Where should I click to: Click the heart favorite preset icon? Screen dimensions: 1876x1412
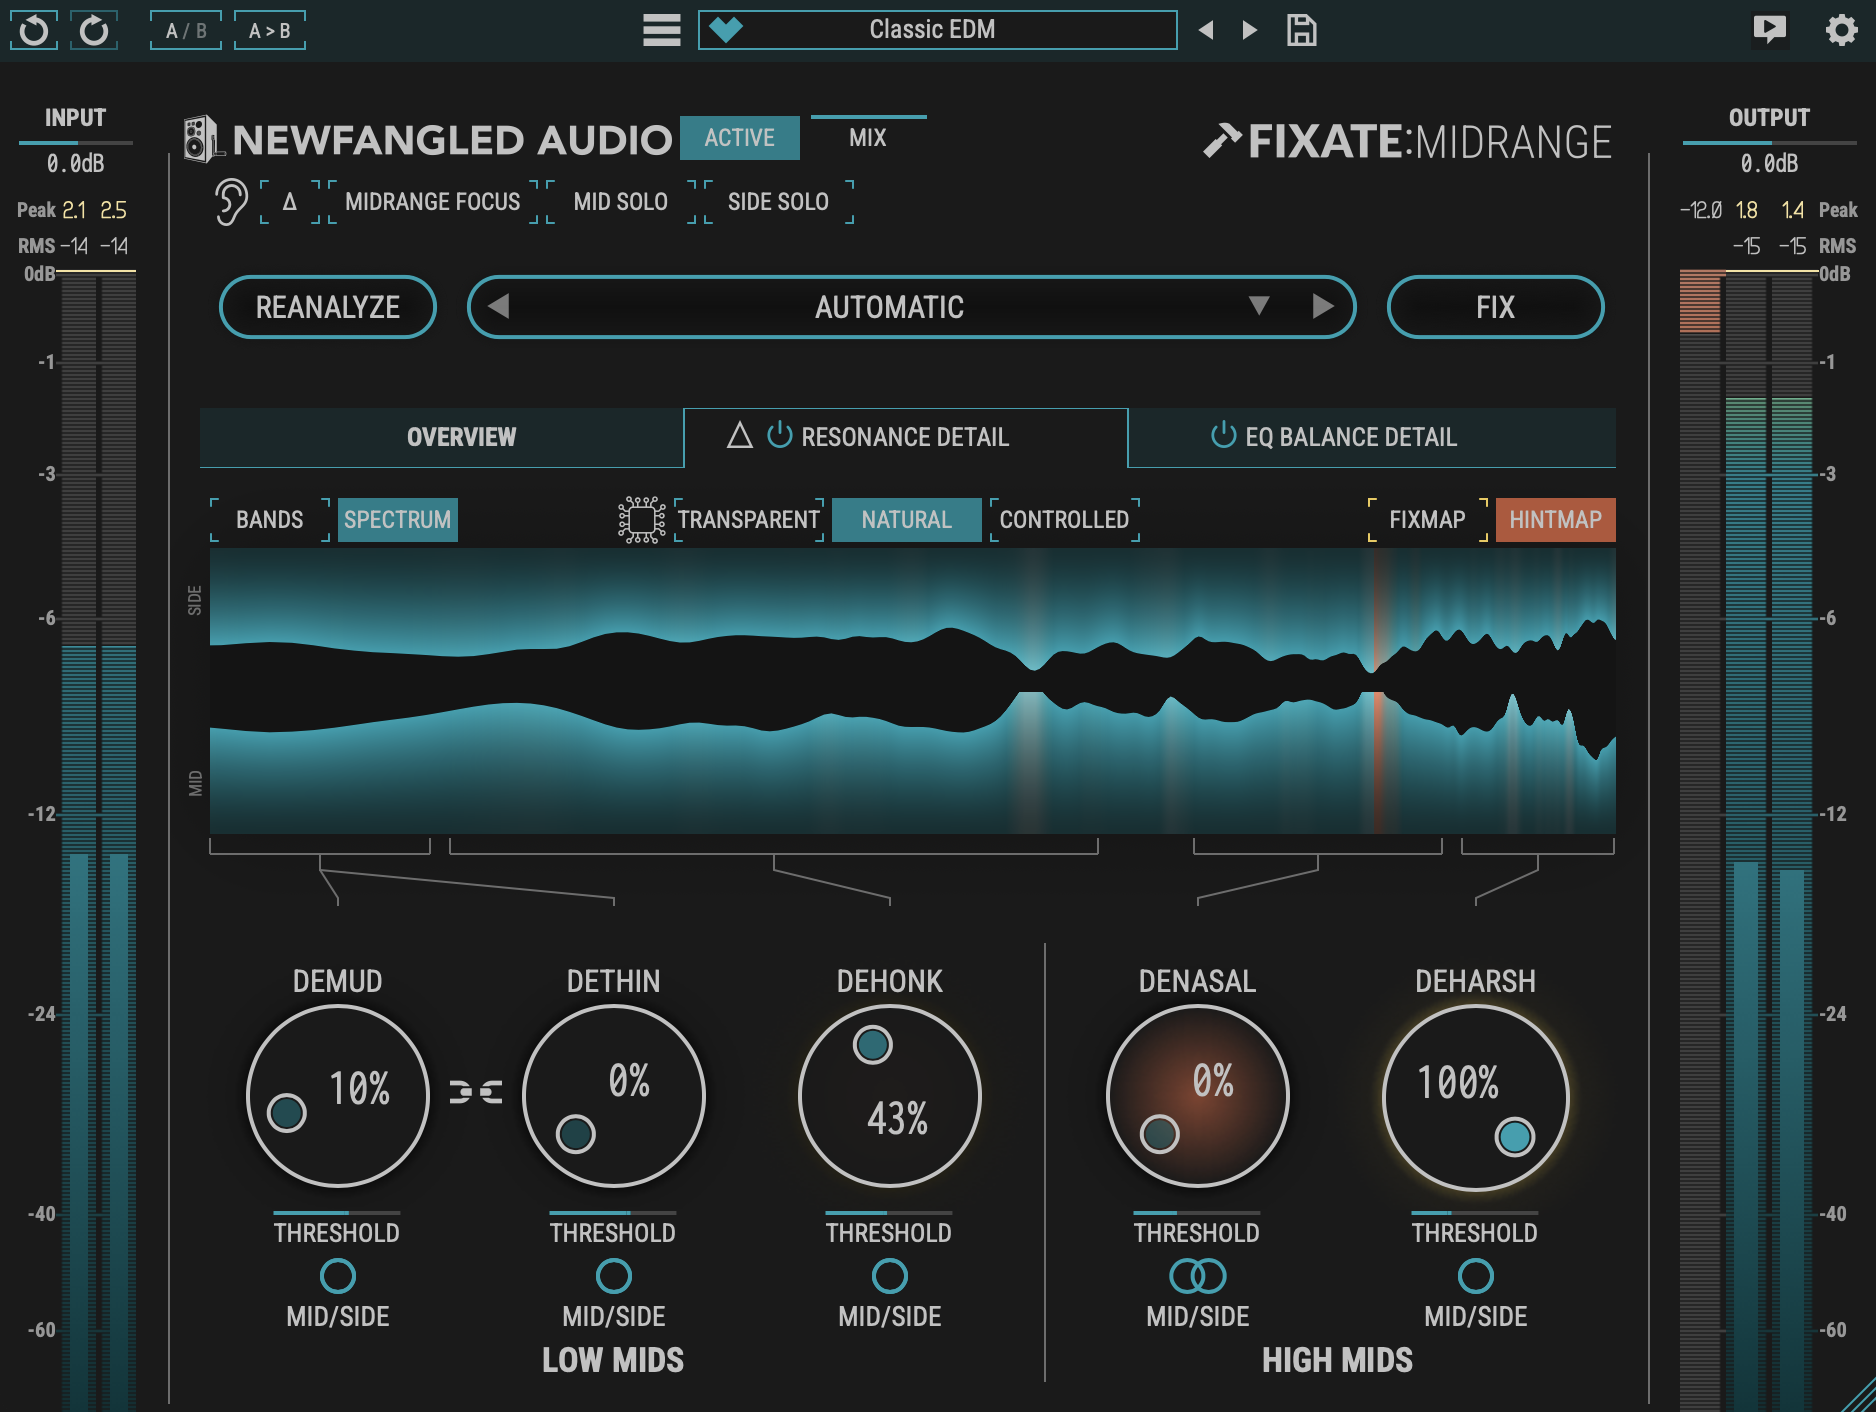tap(726, 30)
